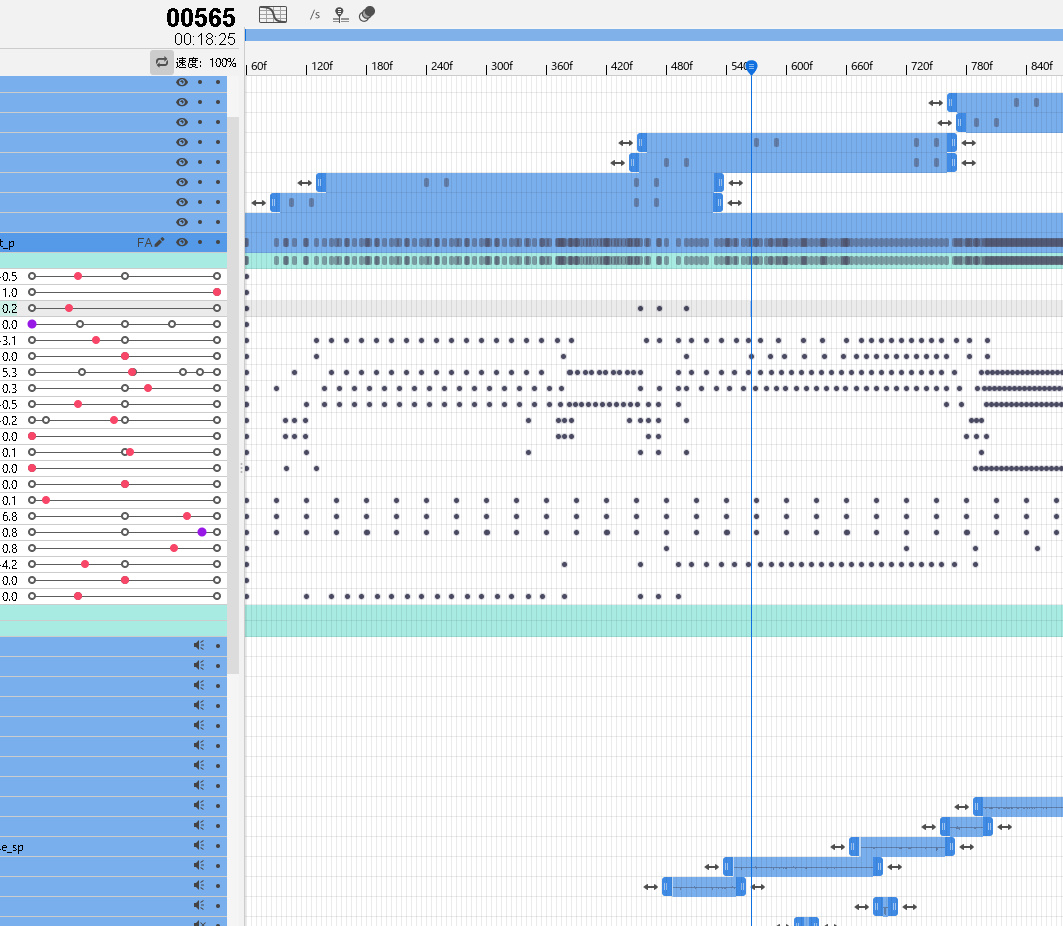The height and width of the screenshot is (926, 1063).
Task: Hide the t_p track with eye icon
Action: pos(182,242)
